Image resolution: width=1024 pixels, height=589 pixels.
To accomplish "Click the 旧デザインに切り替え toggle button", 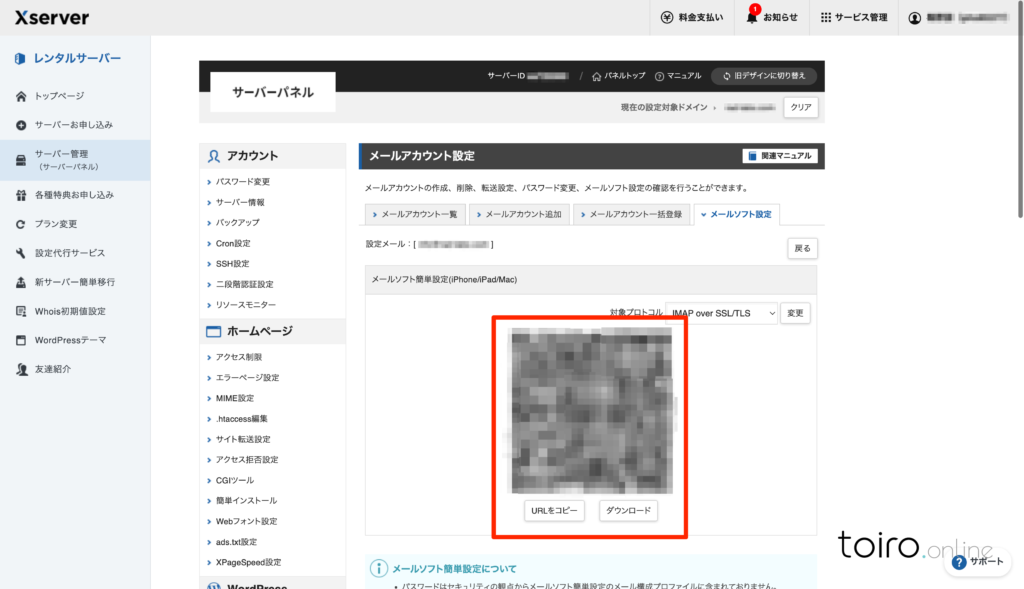I will 764,76.
